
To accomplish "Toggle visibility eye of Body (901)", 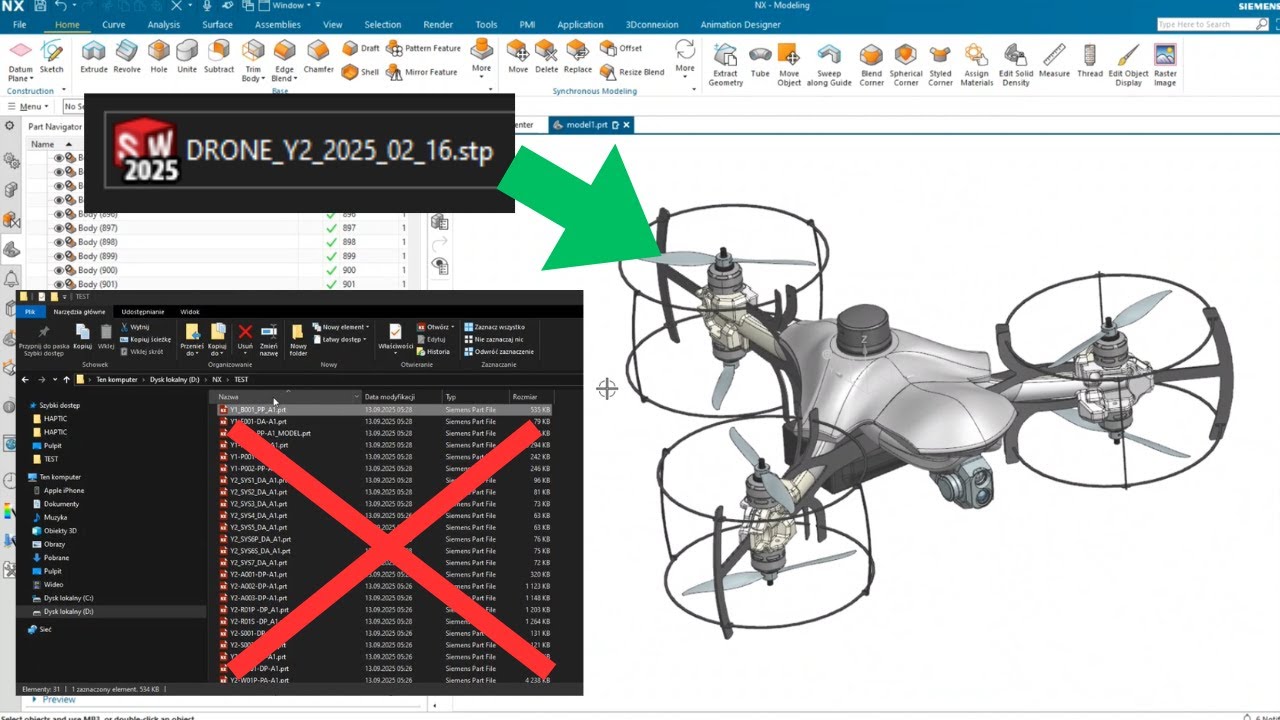I will [59, 284].
